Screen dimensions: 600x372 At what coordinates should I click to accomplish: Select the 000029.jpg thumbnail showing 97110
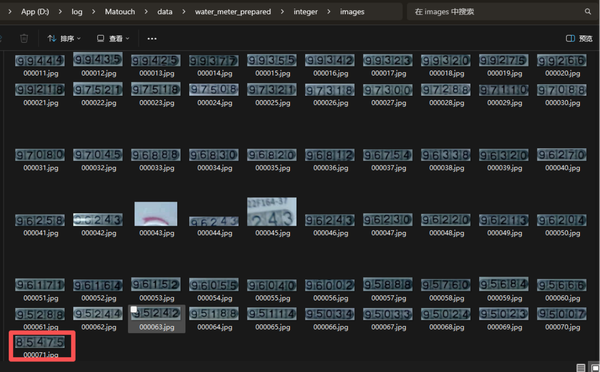coord(504,90)
